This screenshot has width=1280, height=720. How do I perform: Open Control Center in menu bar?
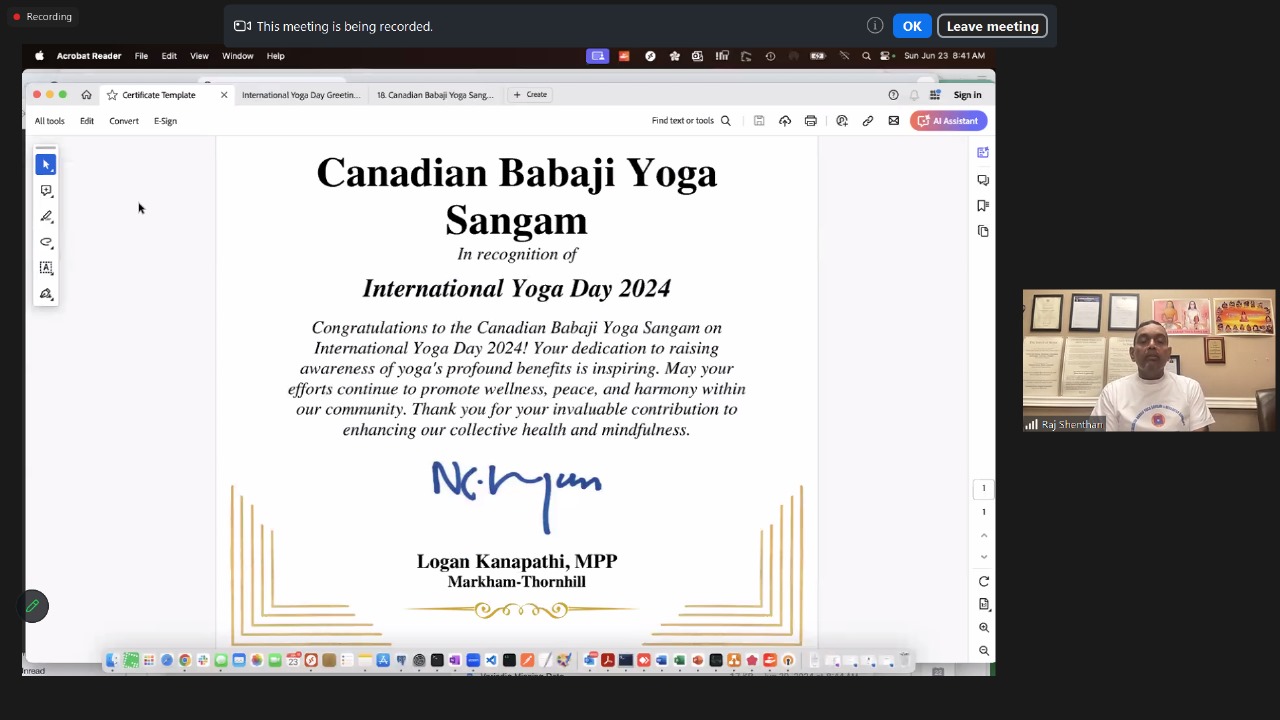[886, 56]
